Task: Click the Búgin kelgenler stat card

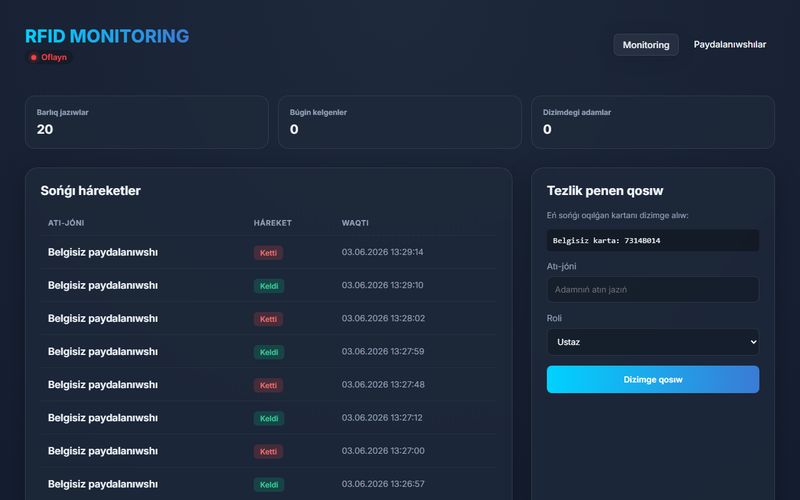Action: tap(400, 122)
